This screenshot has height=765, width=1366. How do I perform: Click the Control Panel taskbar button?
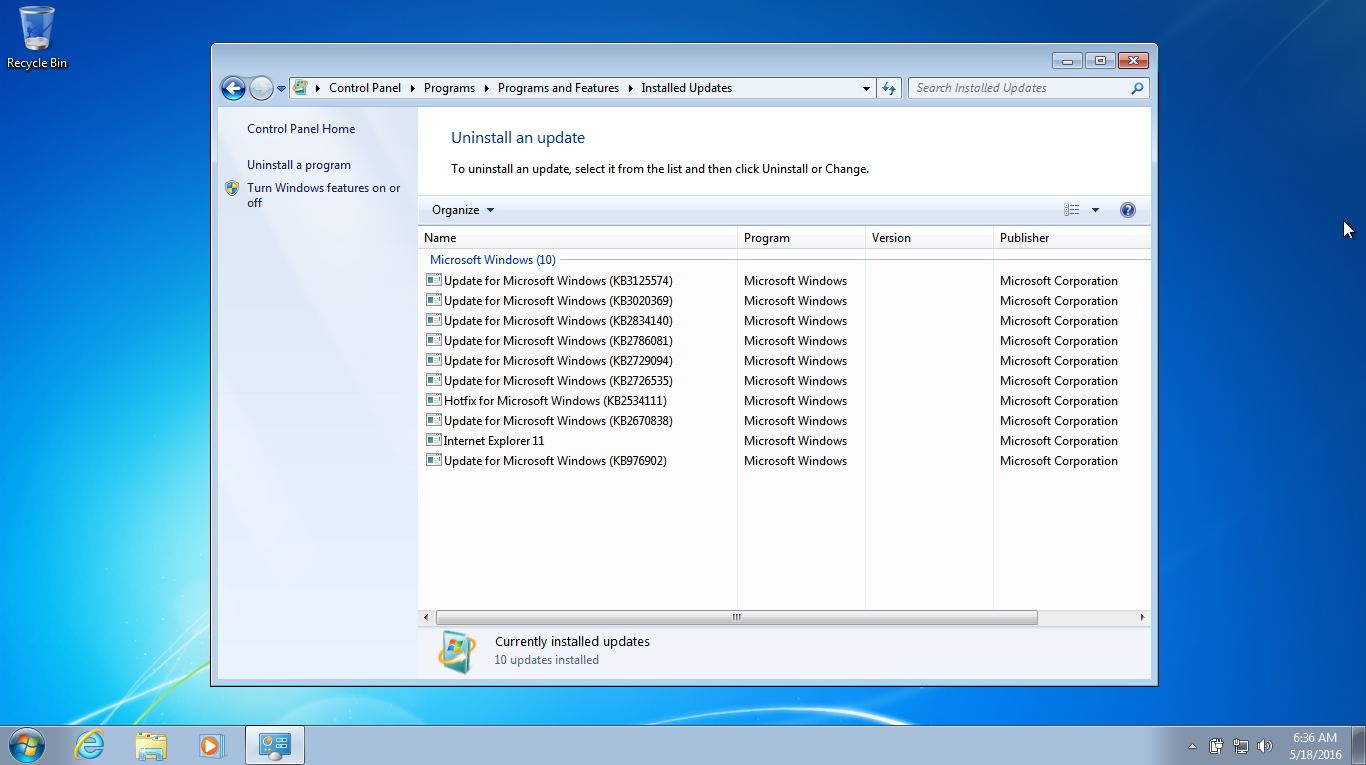(274, 745)
